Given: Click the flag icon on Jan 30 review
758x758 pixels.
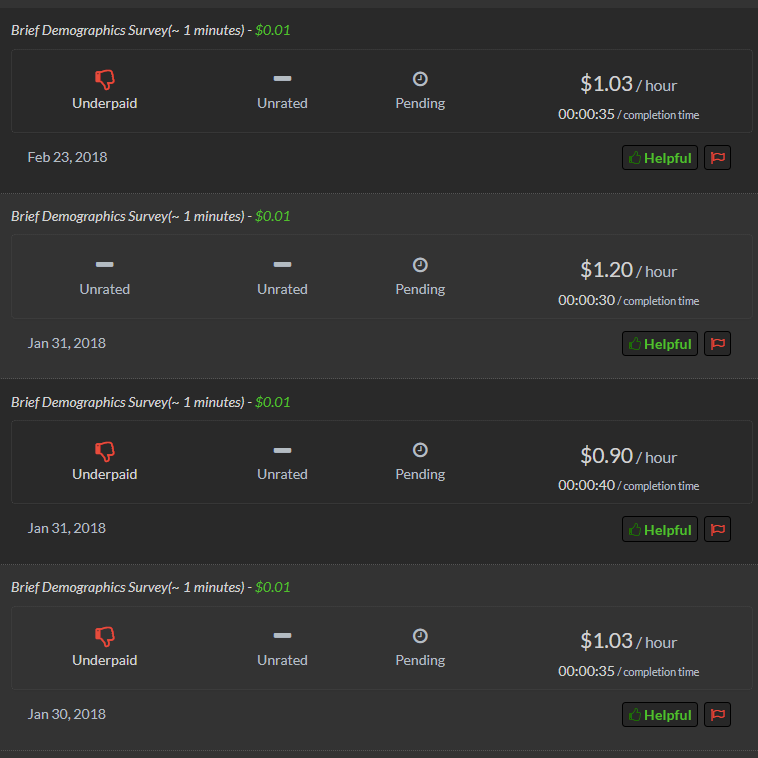Looking at the screenshot, I should click(717, 715).
